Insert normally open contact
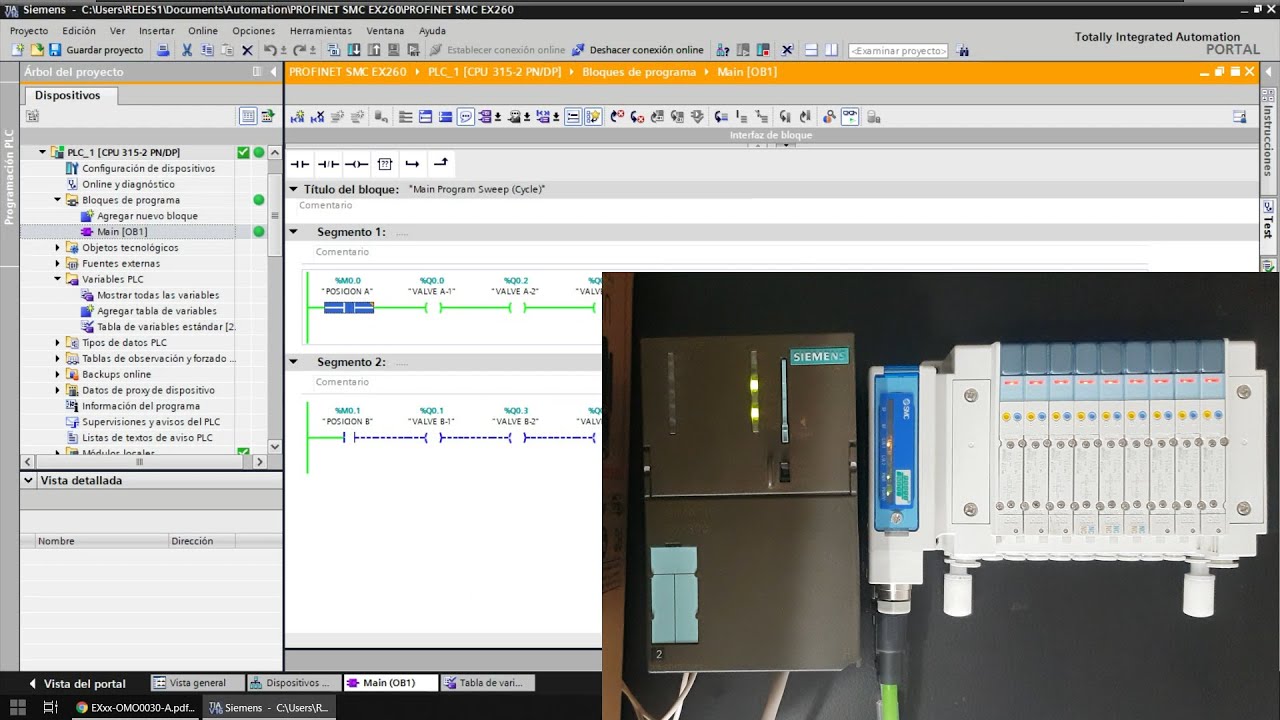The image size is (1280, 720). pyautogui.click(x=299, y=163)
